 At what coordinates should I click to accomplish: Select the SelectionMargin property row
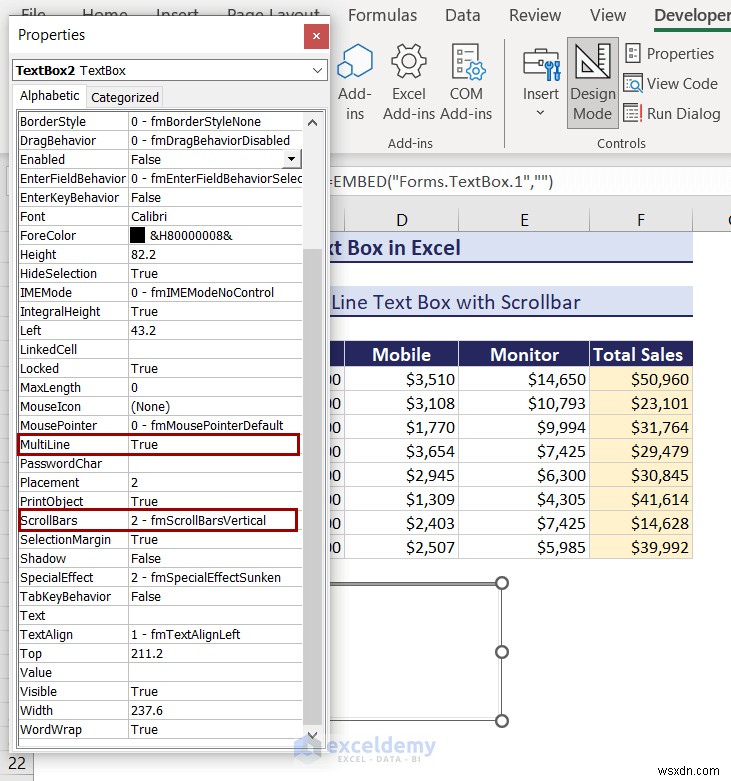coord(160,539)
